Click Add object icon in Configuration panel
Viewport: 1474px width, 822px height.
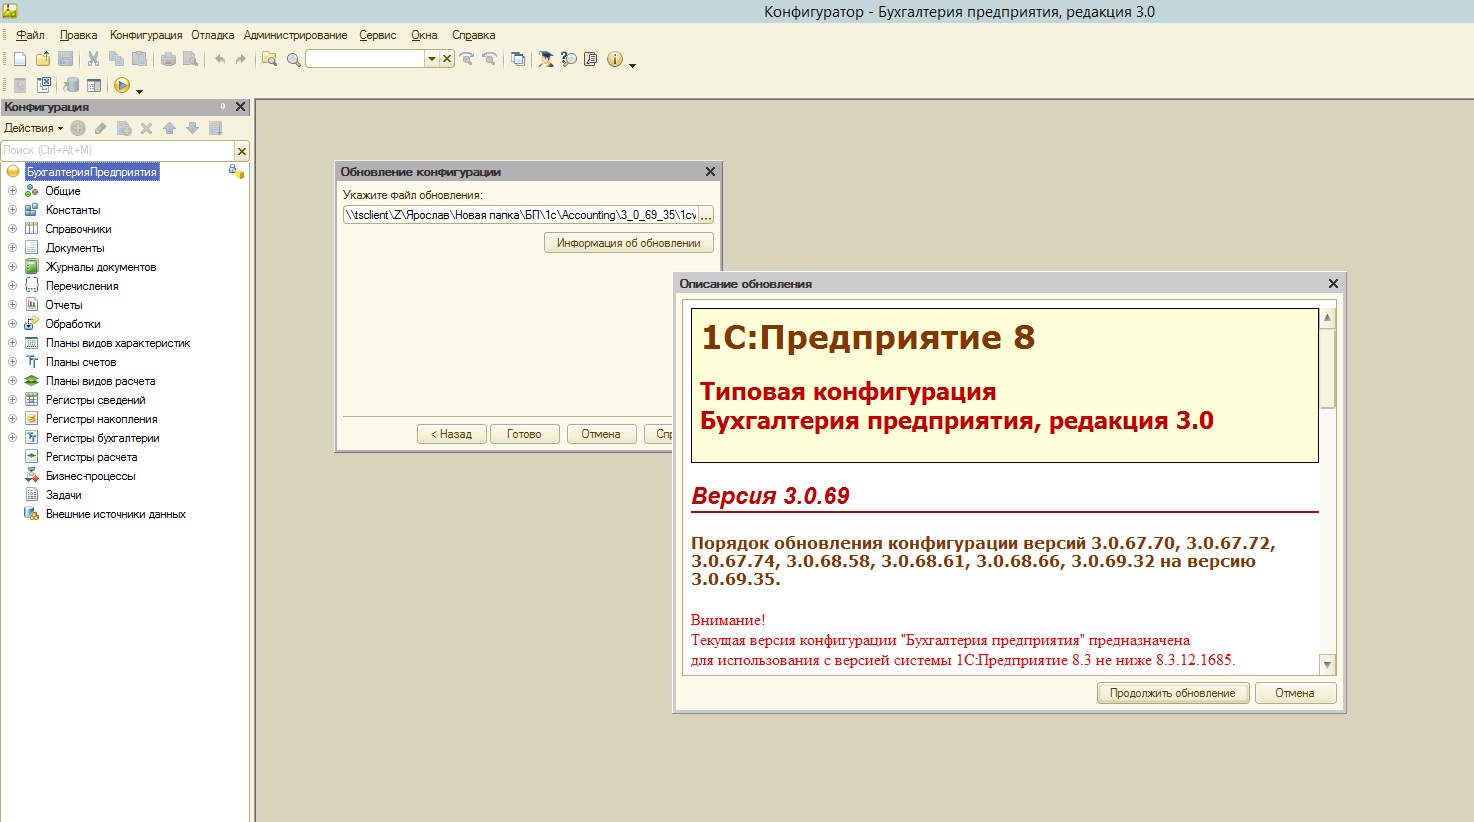(78, 128)
